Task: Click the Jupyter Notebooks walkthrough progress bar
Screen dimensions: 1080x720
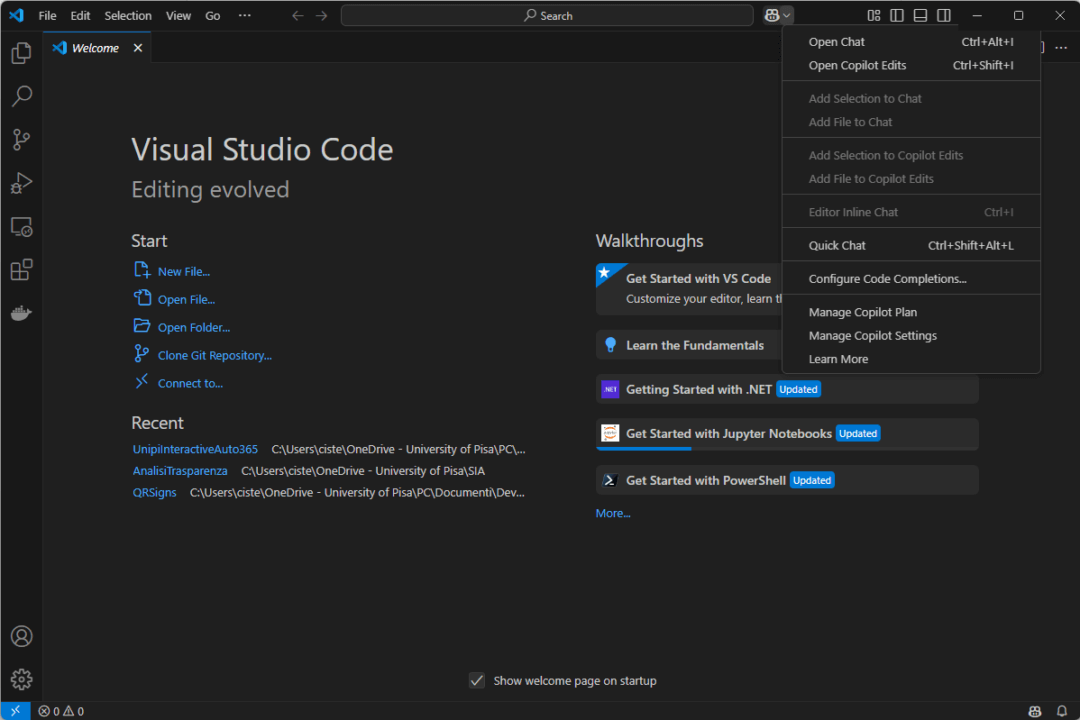Action: (644, 450)
